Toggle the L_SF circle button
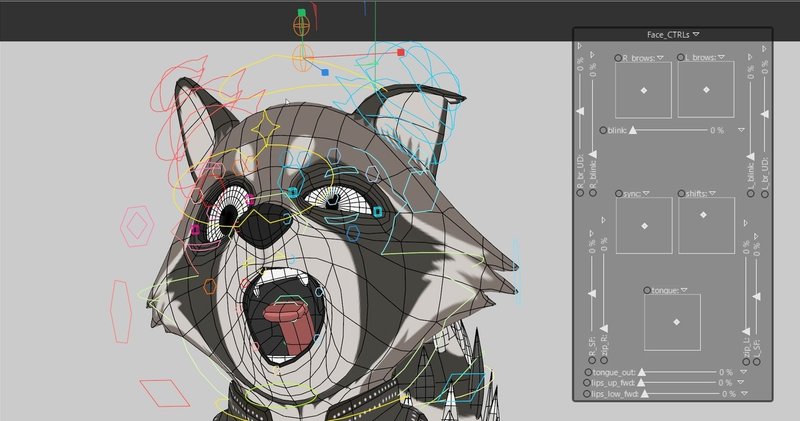The width and height of the screenshot is (800, 421). click(x=757, y=361)
